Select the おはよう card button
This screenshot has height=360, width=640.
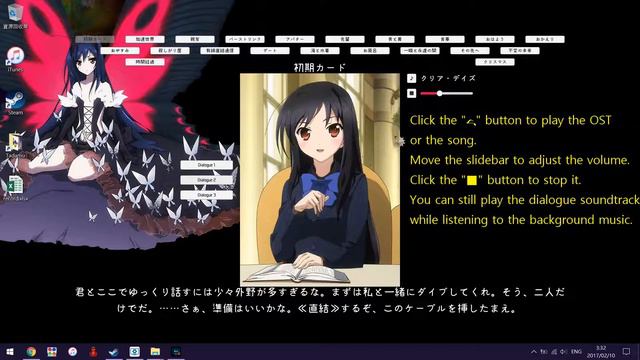(x=495, y=39)
